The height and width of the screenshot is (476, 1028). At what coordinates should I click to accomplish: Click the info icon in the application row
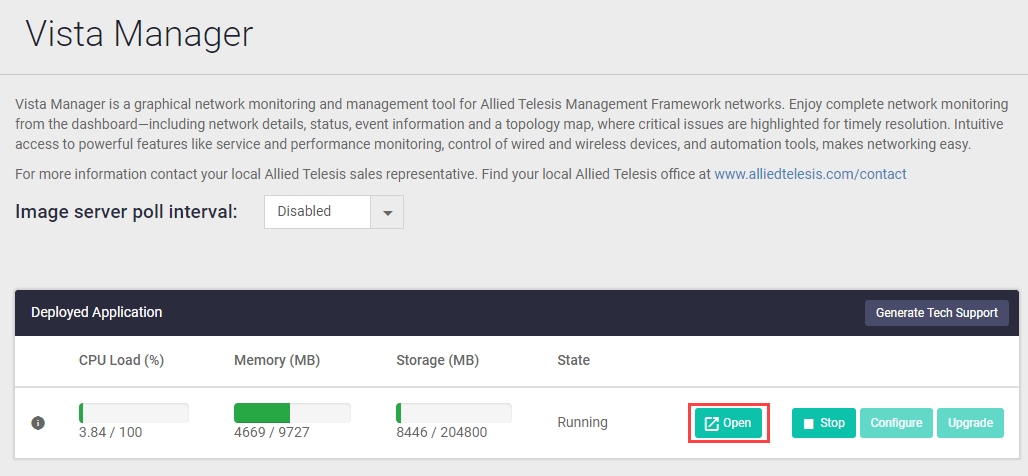[x=38, y=423]
